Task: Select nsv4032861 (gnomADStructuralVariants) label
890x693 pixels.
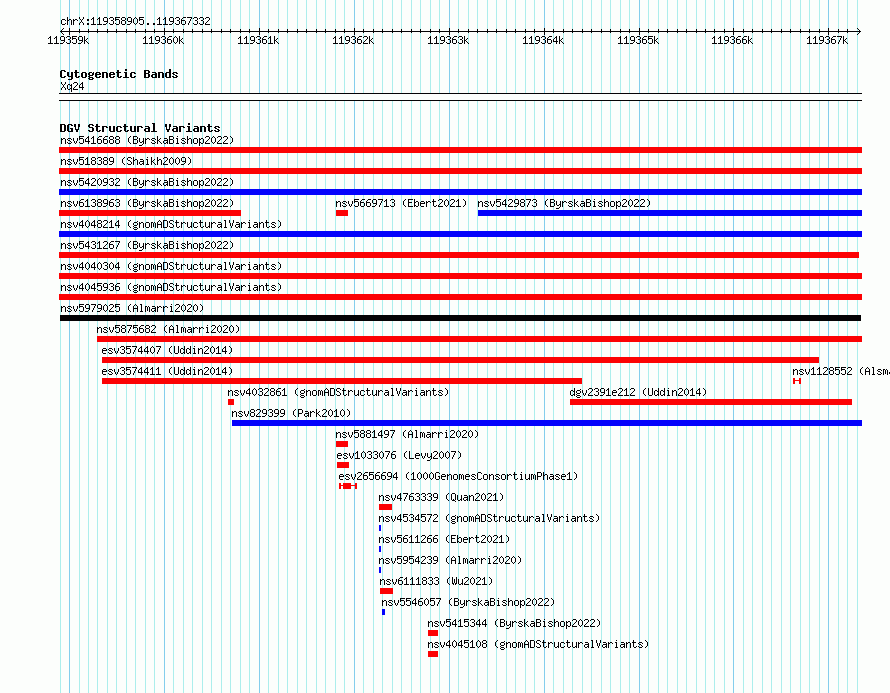Action: click(338, 392)
